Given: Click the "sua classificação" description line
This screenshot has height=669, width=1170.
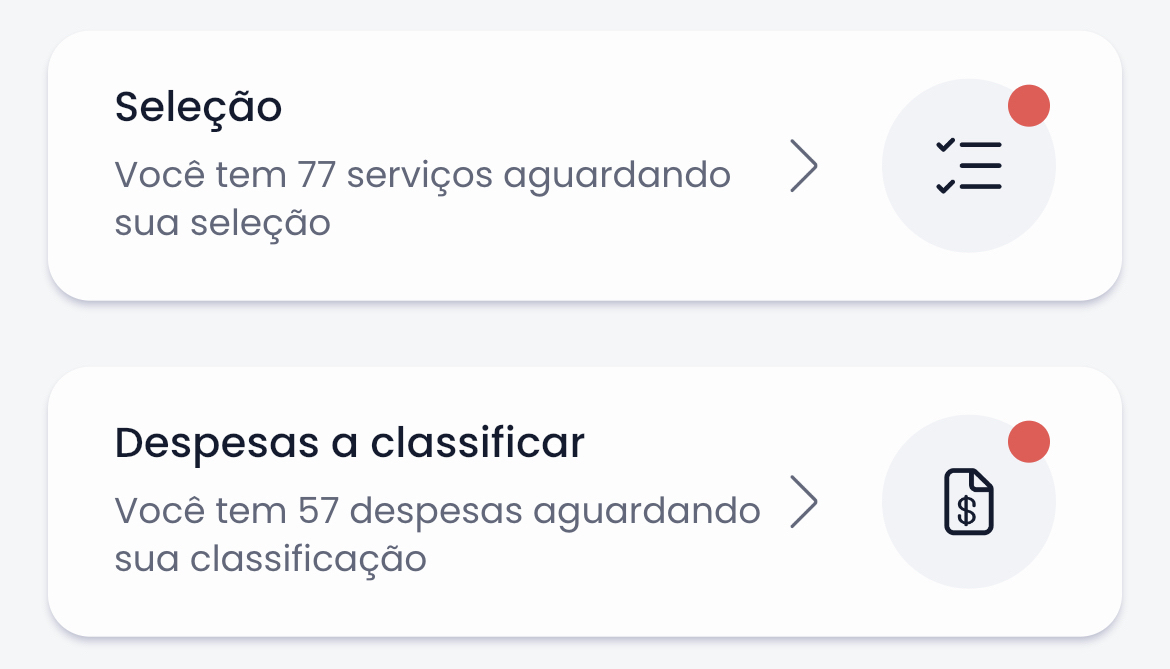Looking at the screenshot, I should 270,559.
